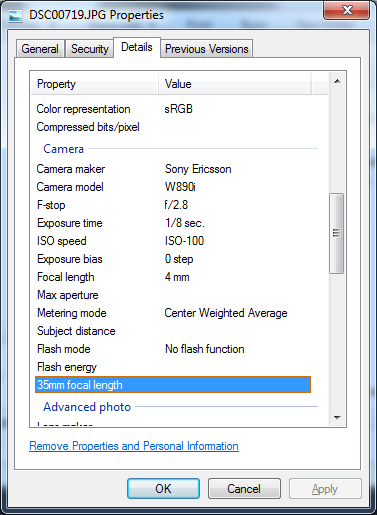Image resolution: width=377 pixels, height=515 pixels.
Task: Click the Cancel button
Action: pyautogui.click(x=244, y=489)
